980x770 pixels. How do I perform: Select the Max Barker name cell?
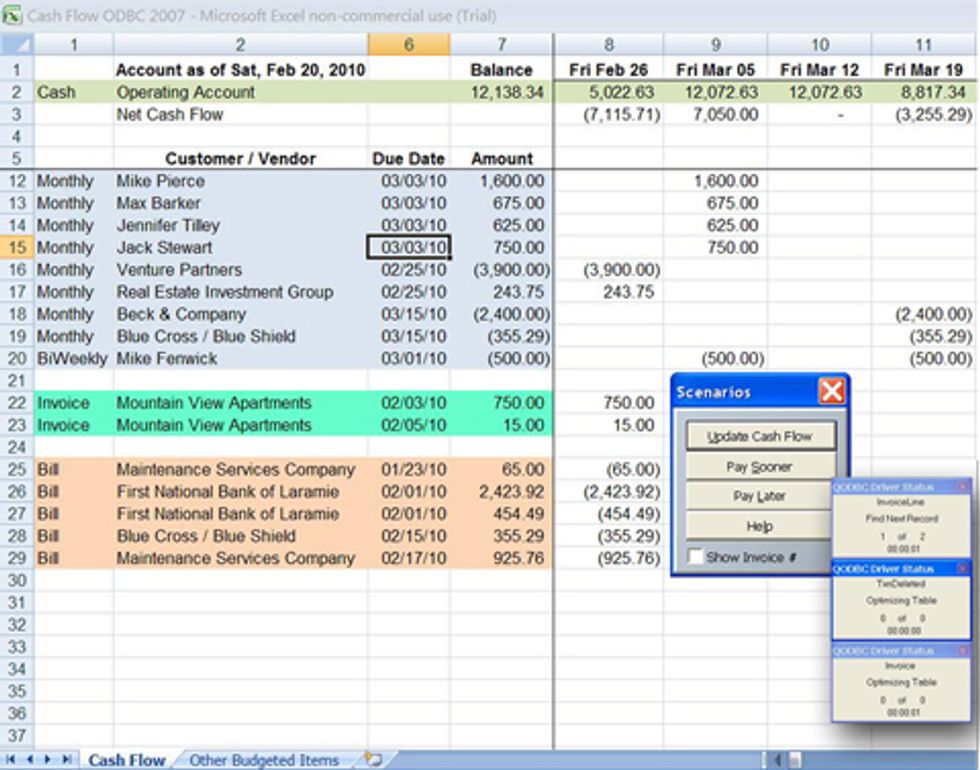241,203
